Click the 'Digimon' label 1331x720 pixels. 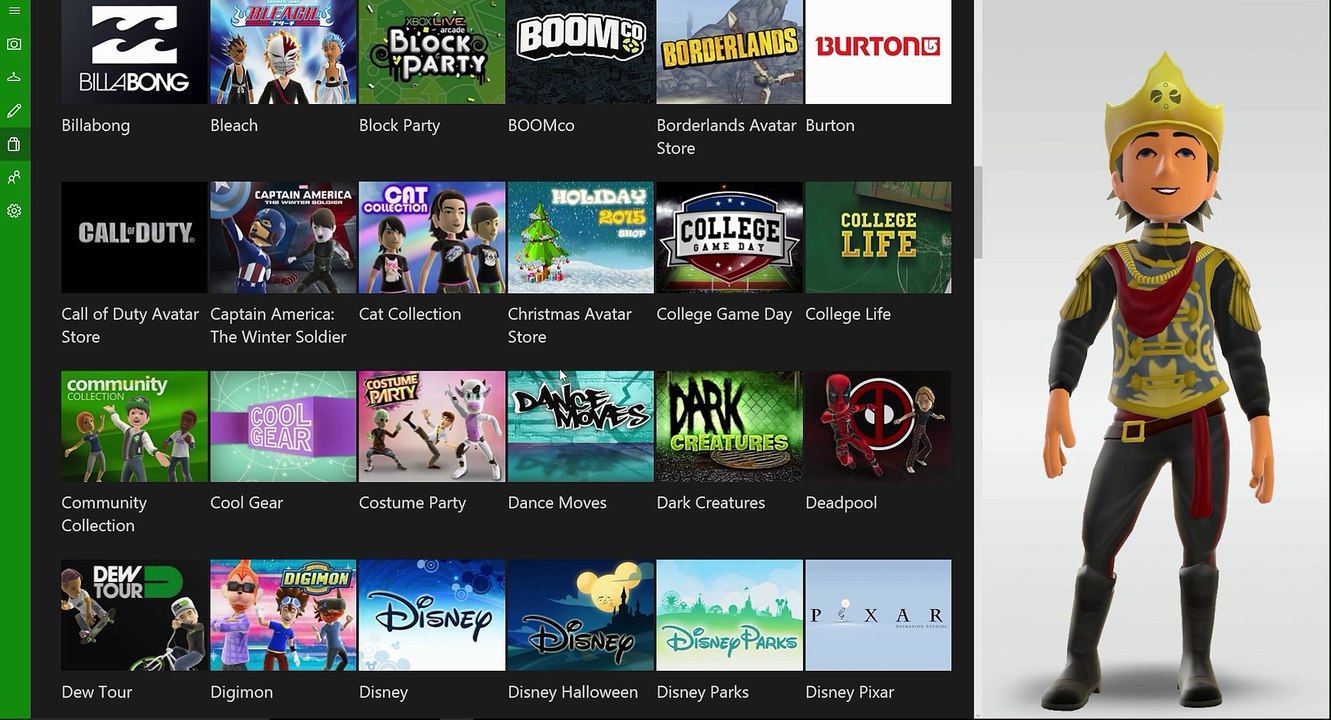pos(241,692)
